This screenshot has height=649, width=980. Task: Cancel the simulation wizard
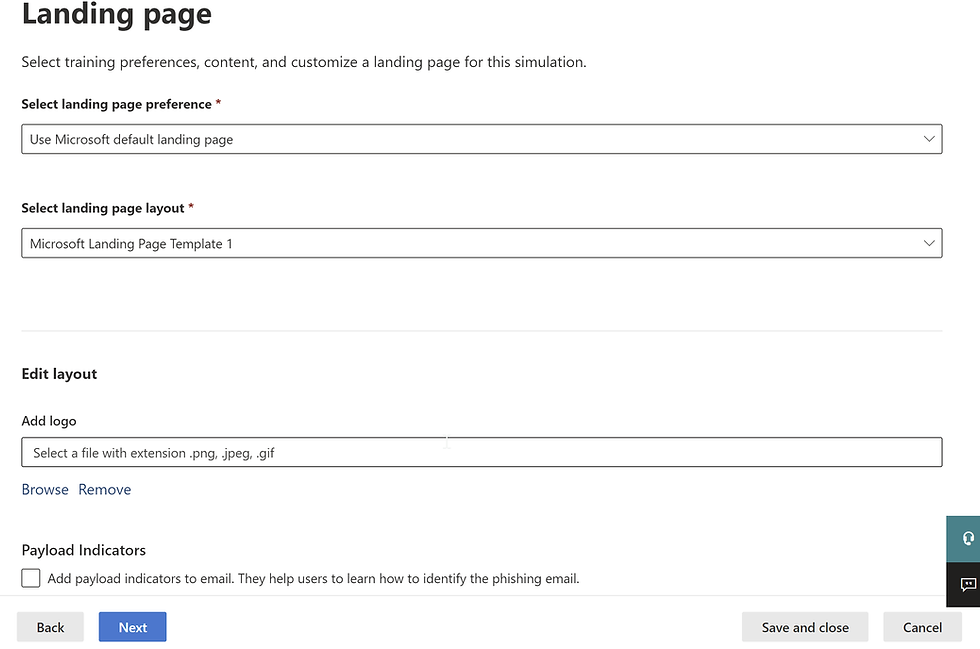922,627
